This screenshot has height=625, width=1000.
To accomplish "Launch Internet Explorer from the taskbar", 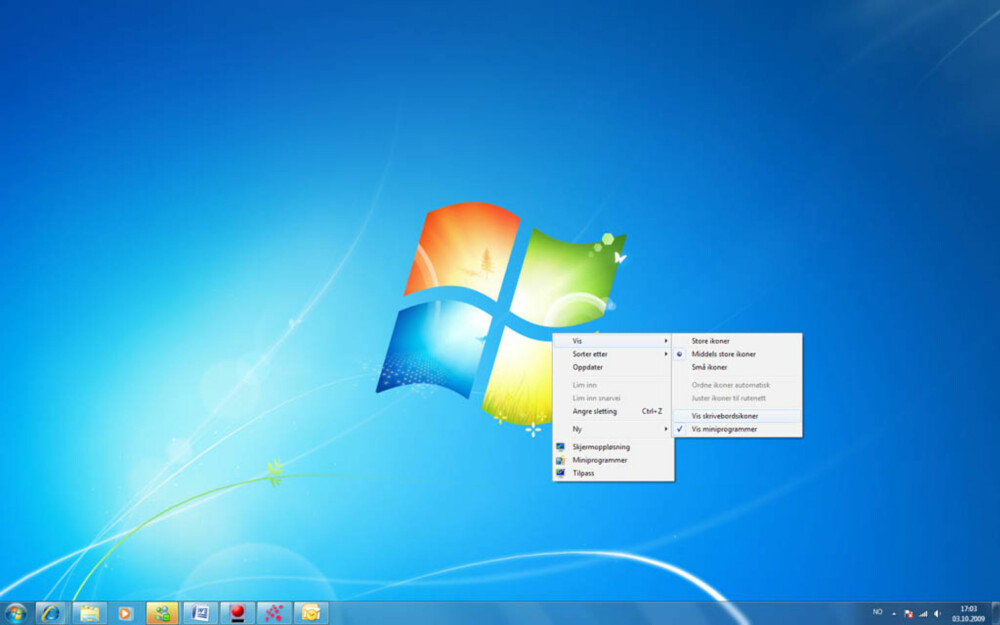I will point(51,614).
